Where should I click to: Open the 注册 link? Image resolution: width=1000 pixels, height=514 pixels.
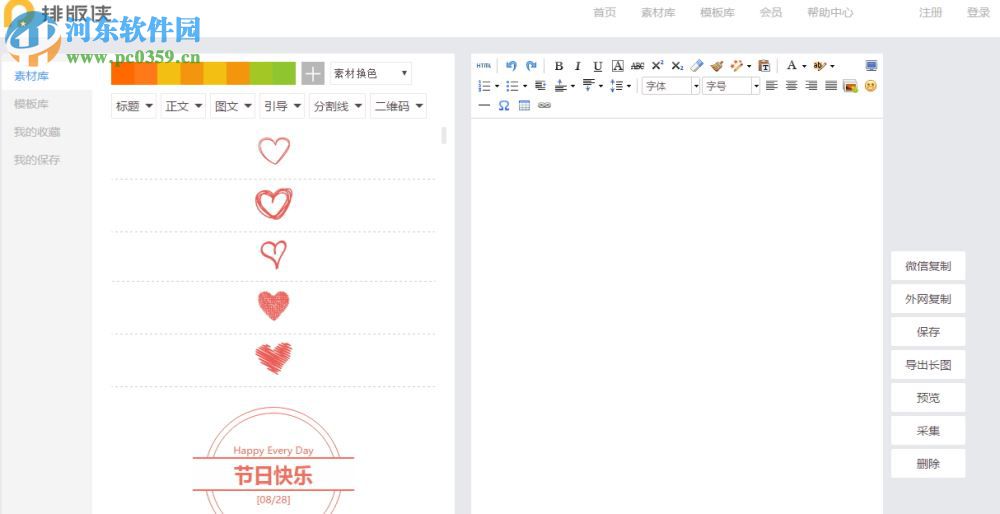[x=930, y=12]
